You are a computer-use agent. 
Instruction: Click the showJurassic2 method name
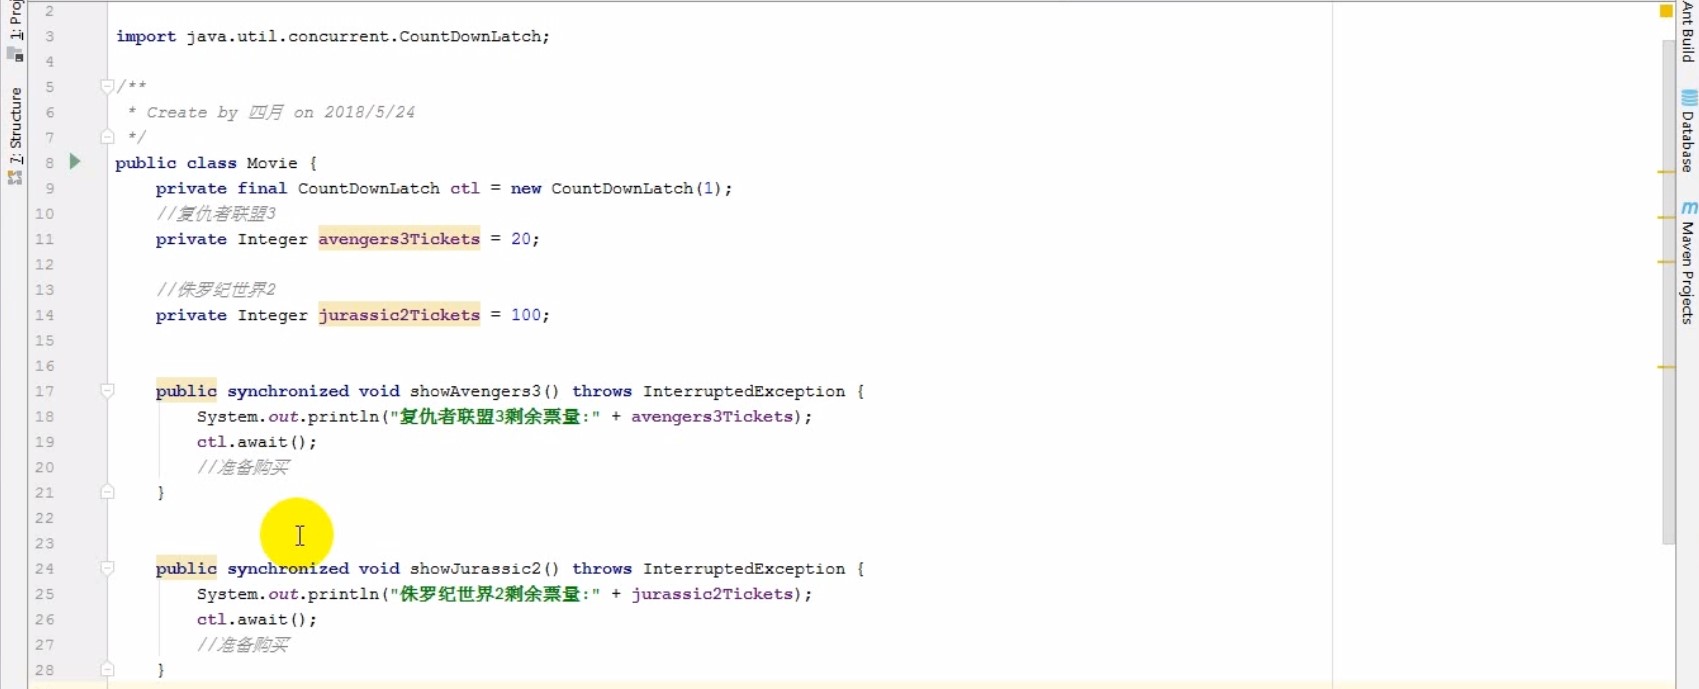pyautogui.click(x=475, y=568)
